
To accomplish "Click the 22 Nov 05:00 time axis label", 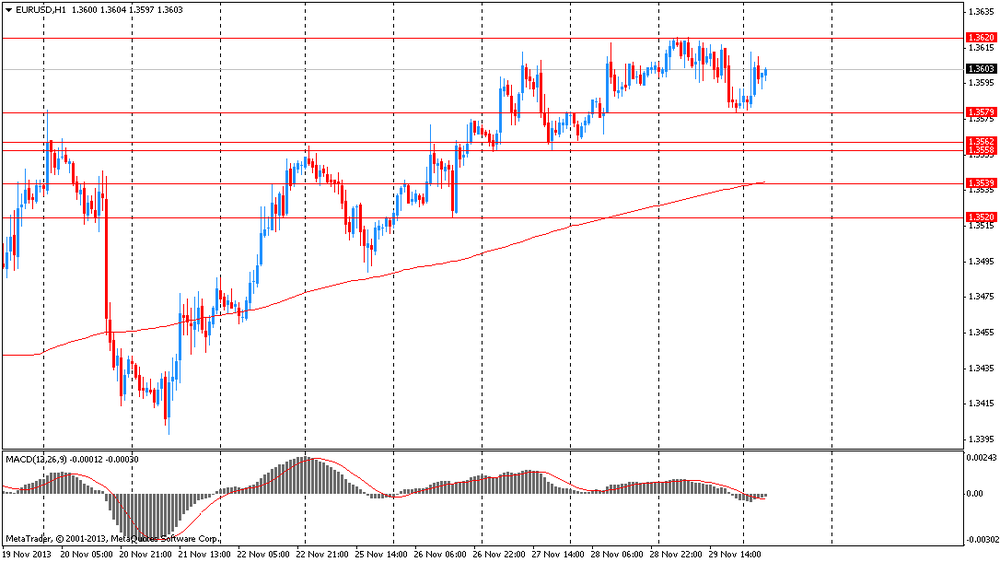I will 263,554.
